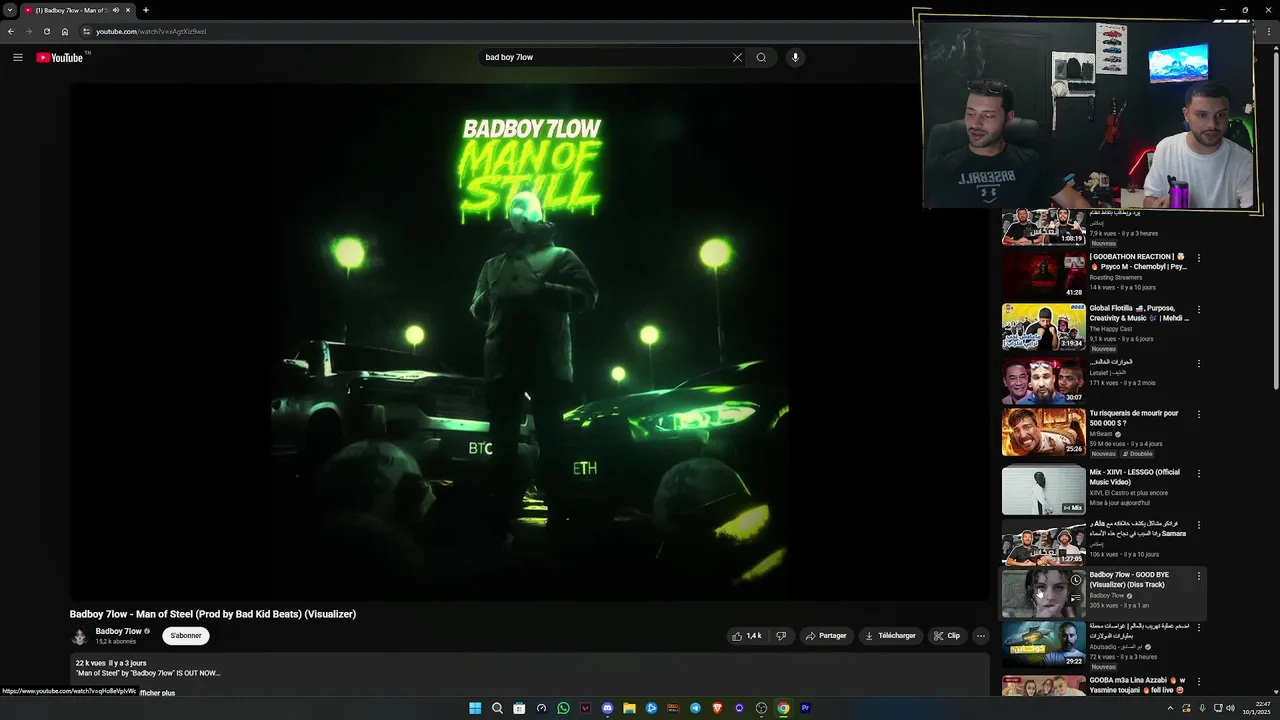Go back in browser history
This screenshot has width=1280, height=720.
(x=10, y=31)
